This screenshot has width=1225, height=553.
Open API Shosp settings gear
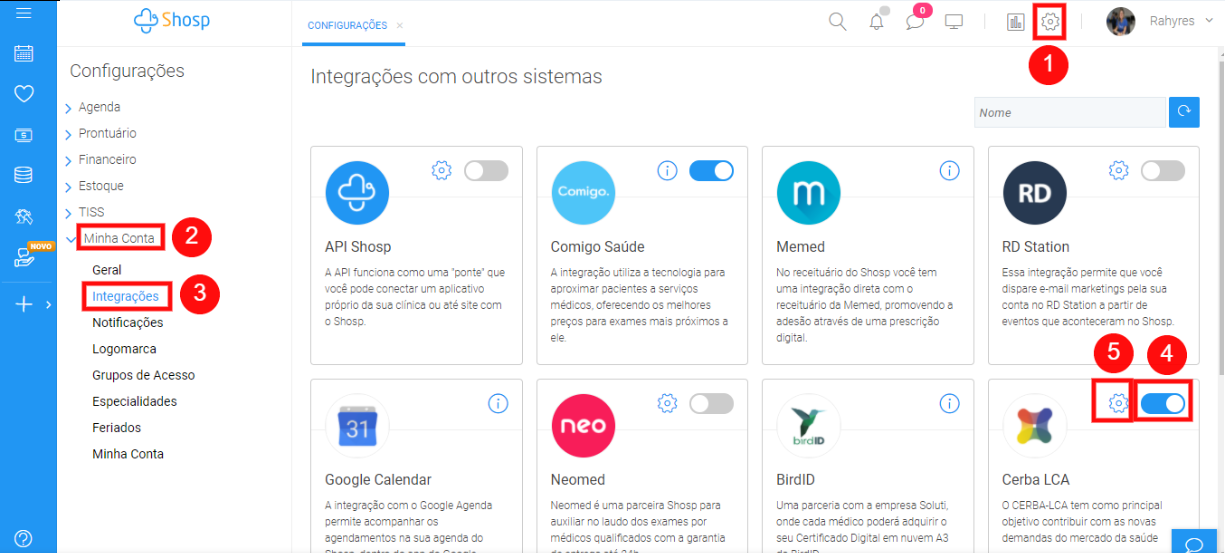coord(441,171)
